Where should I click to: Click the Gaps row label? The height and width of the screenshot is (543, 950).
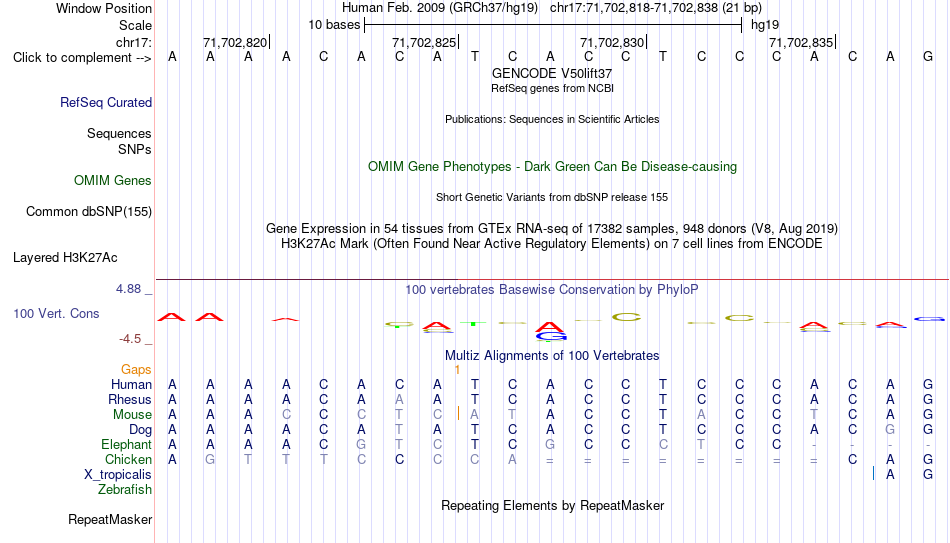(x=136, y=370)
